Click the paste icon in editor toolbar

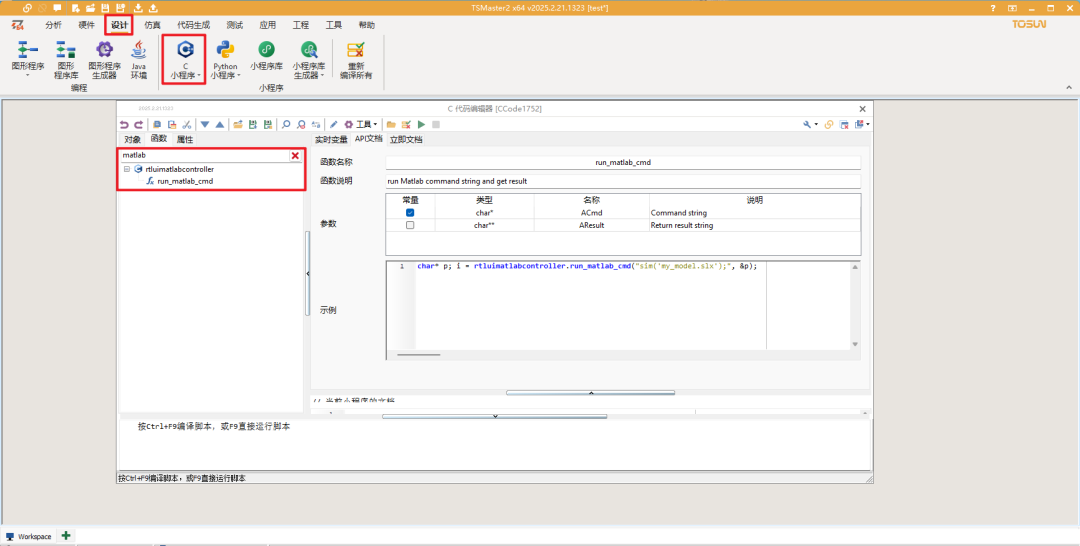[172, 125]
